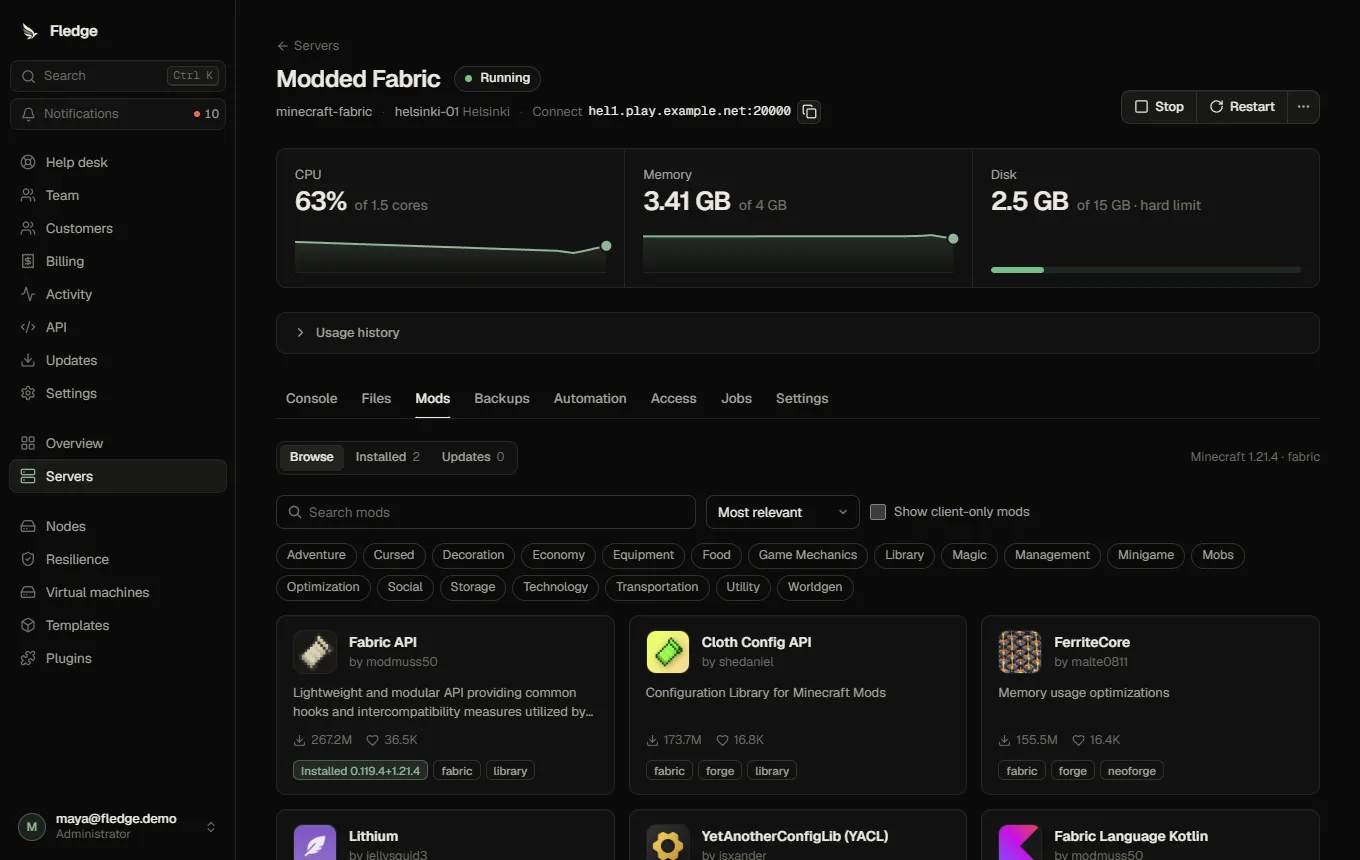
Task: Click the Disk usage progress bar
Action: [x=1146, y=270]
